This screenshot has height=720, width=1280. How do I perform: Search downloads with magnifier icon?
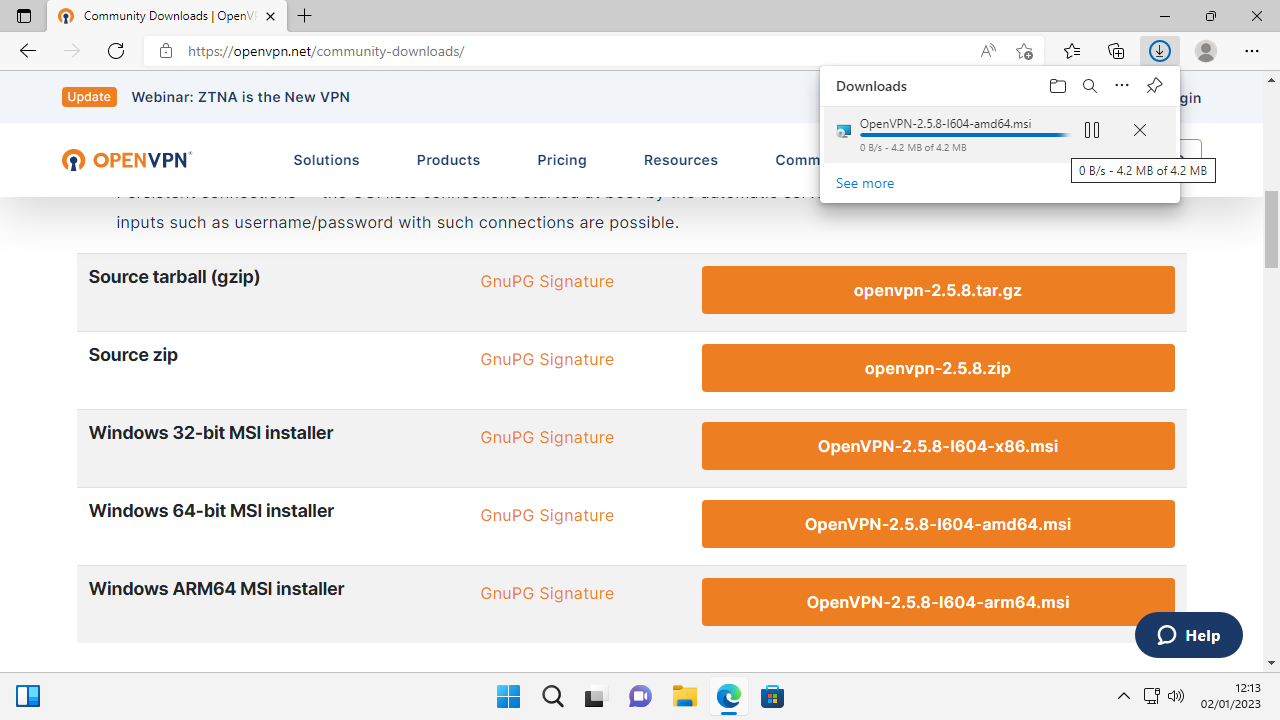coord(1090,86)
